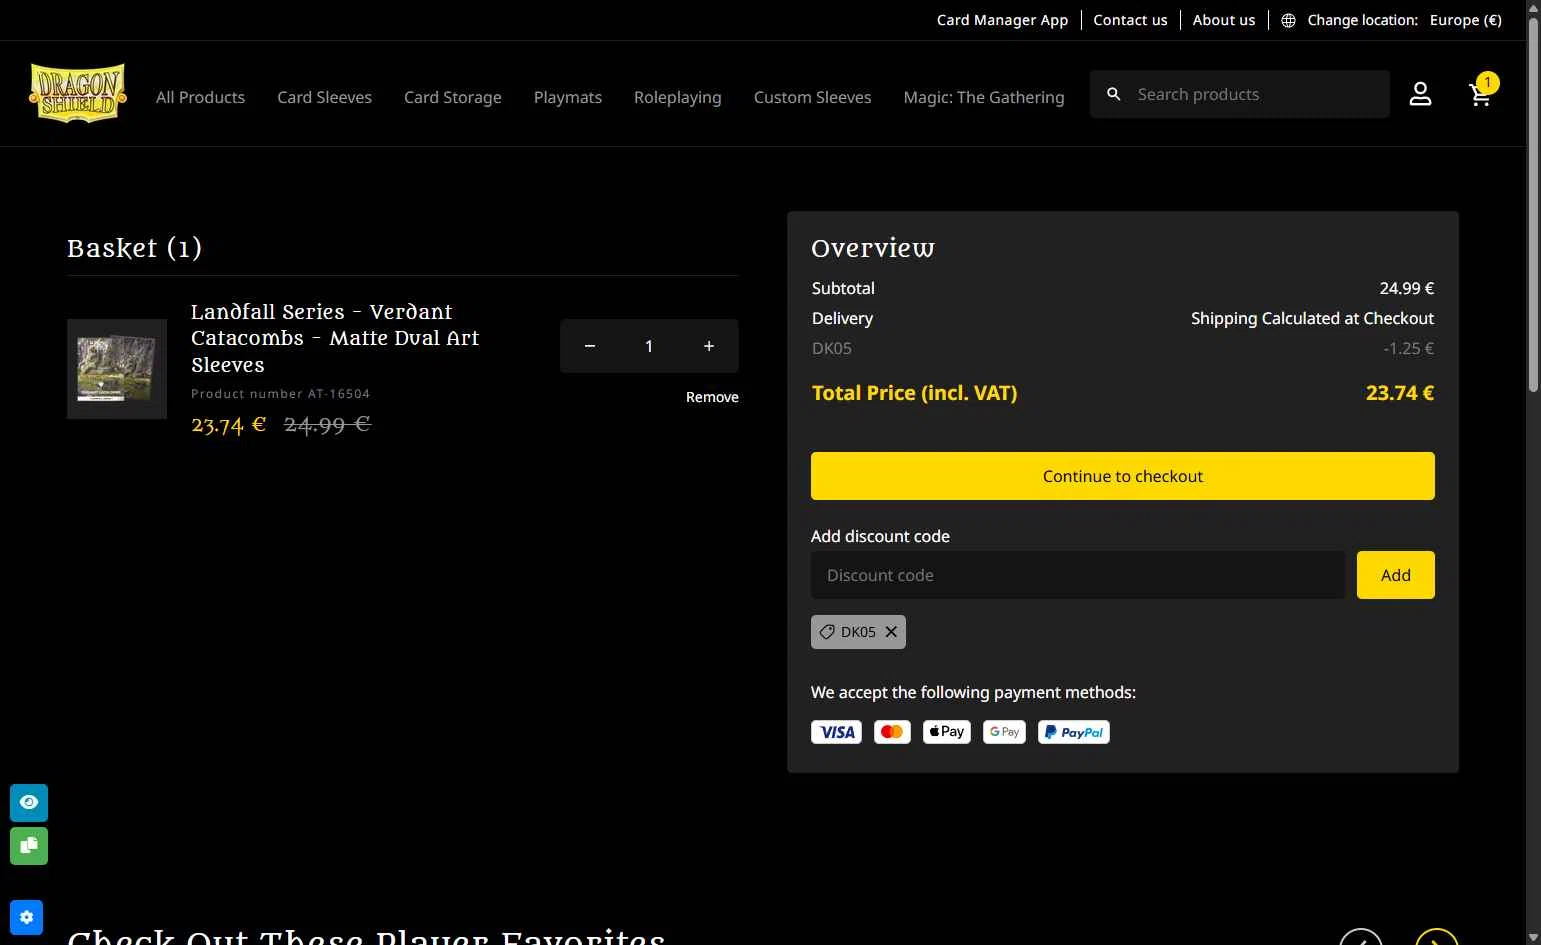1541x945 pixels.
Task: Click the Basket (1) heading
Action: click(x=134, y=248)
